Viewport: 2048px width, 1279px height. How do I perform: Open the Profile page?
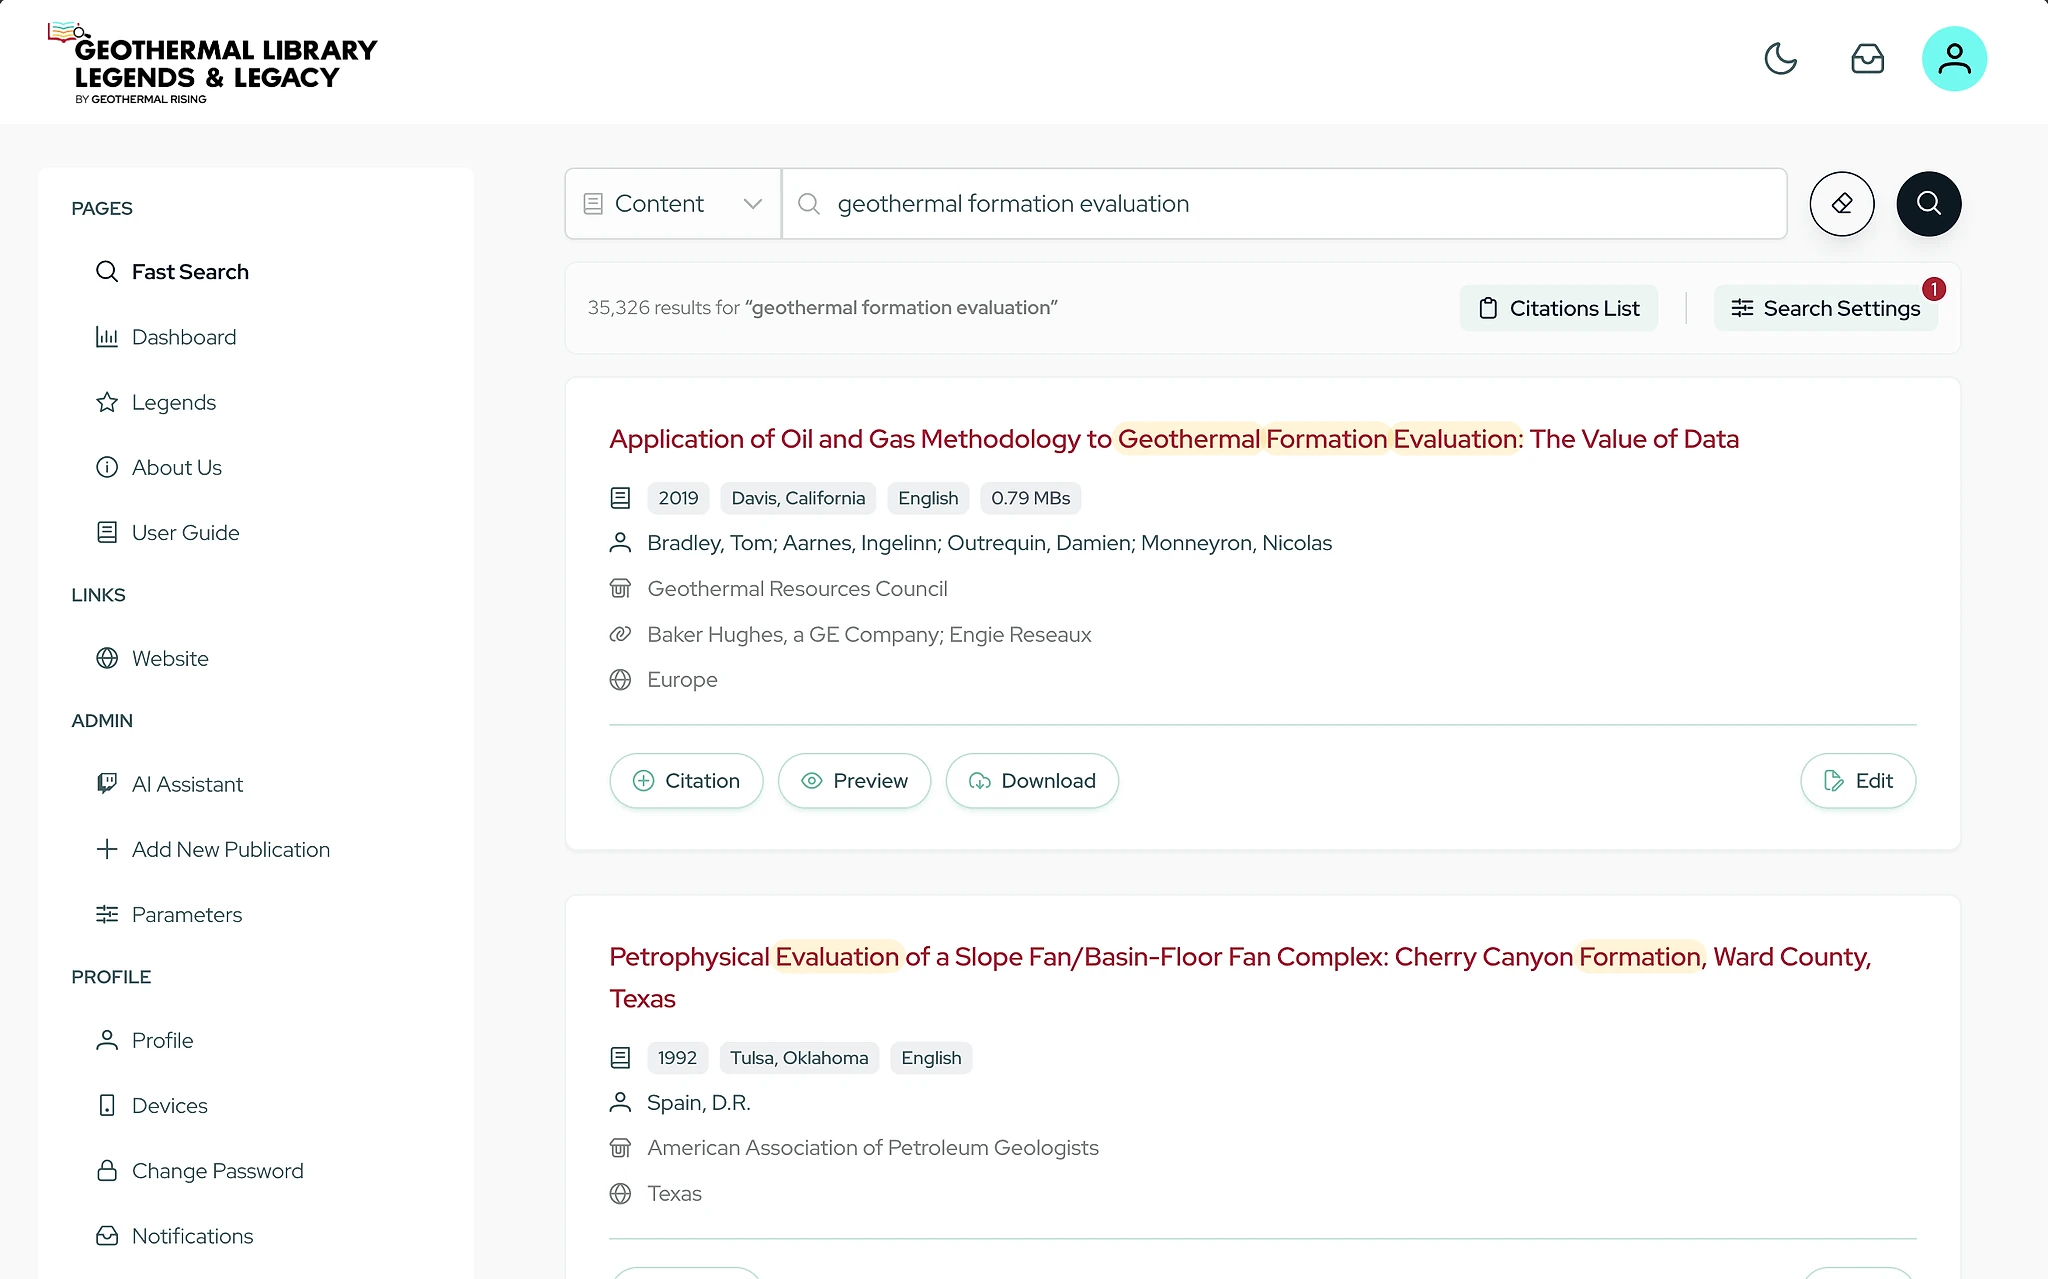(x=162, y=1040)
